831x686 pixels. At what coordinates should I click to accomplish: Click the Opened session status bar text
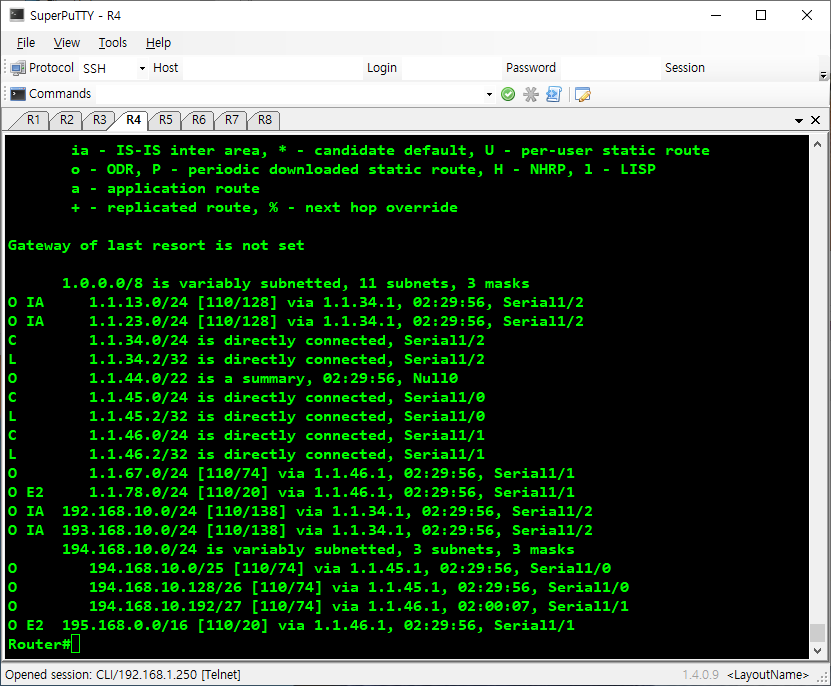(123, 674)
